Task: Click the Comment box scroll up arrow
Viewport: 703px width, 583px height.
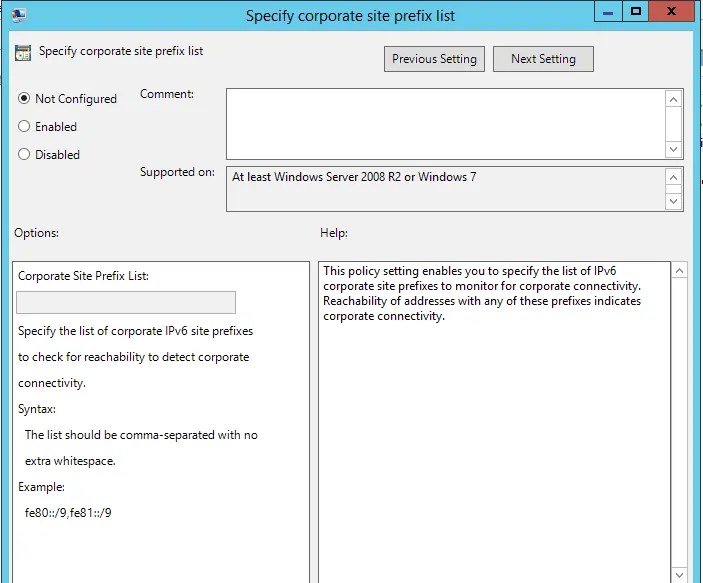Action: [x=673, y=99]
